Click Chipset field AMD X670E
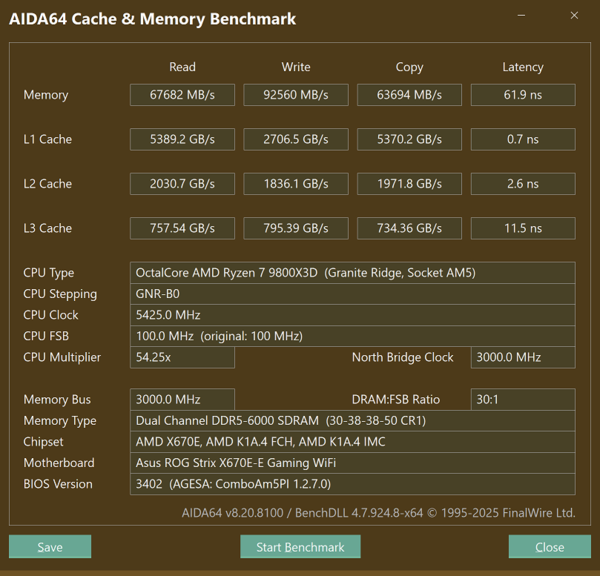The width and height of the screenshot is (600, 576). [353, 441]
